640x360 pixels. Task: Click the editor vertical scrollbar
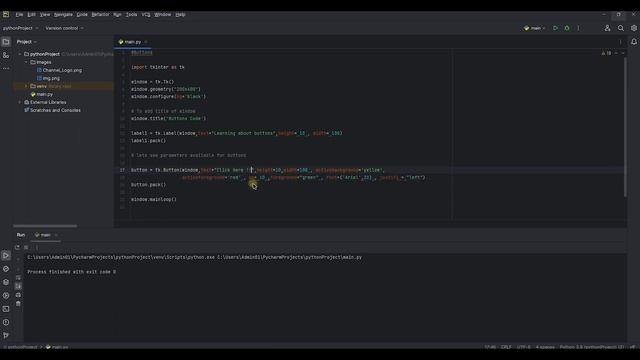pos(625,127)
